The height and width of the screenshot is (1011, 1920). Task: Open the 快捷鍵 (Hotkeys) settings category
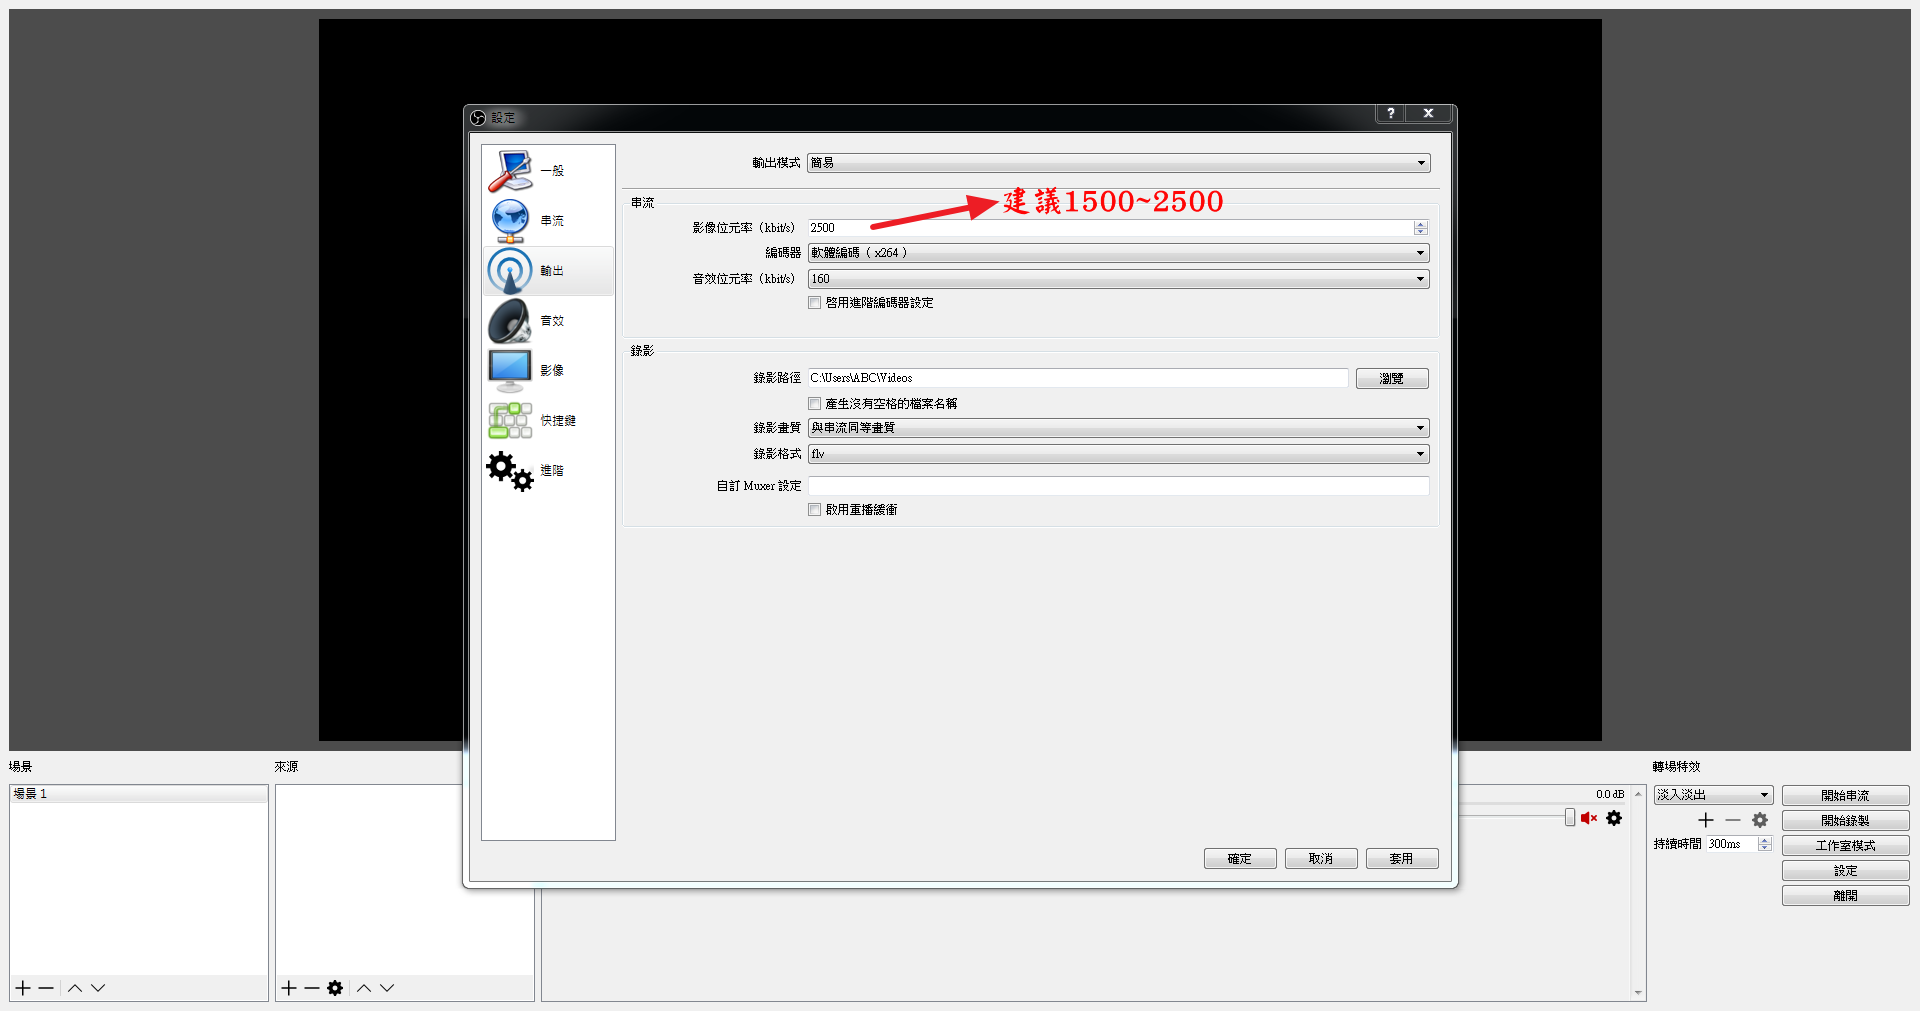click(x=548, y=421)
